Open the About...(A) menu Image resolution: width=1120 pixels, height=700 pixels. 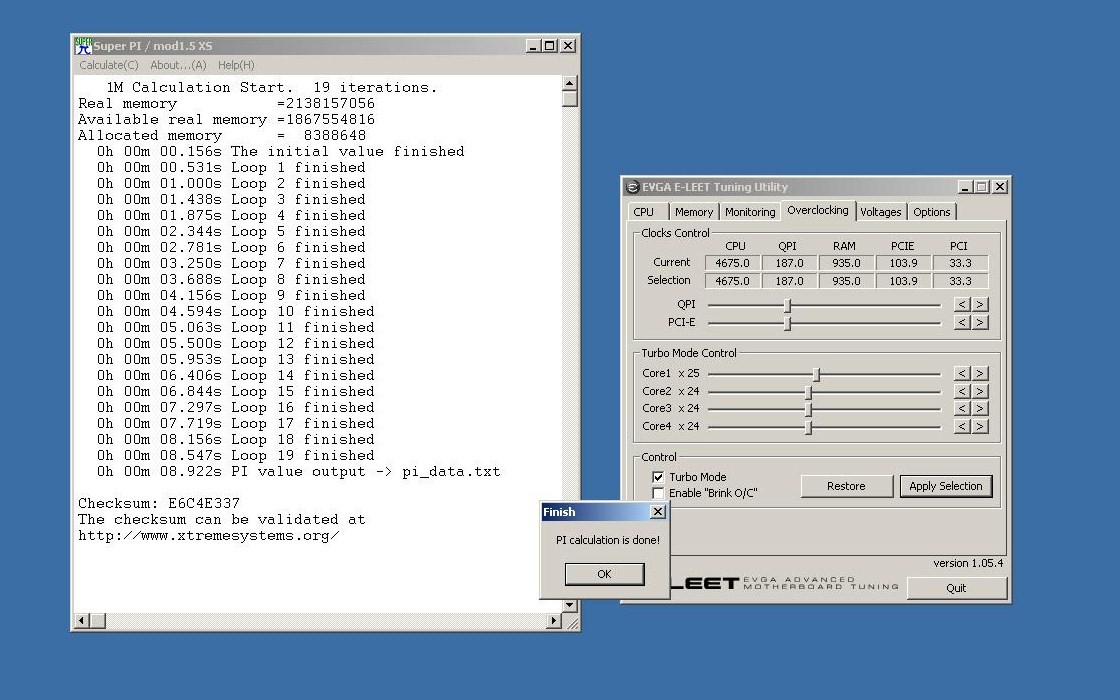coord(178,66)
